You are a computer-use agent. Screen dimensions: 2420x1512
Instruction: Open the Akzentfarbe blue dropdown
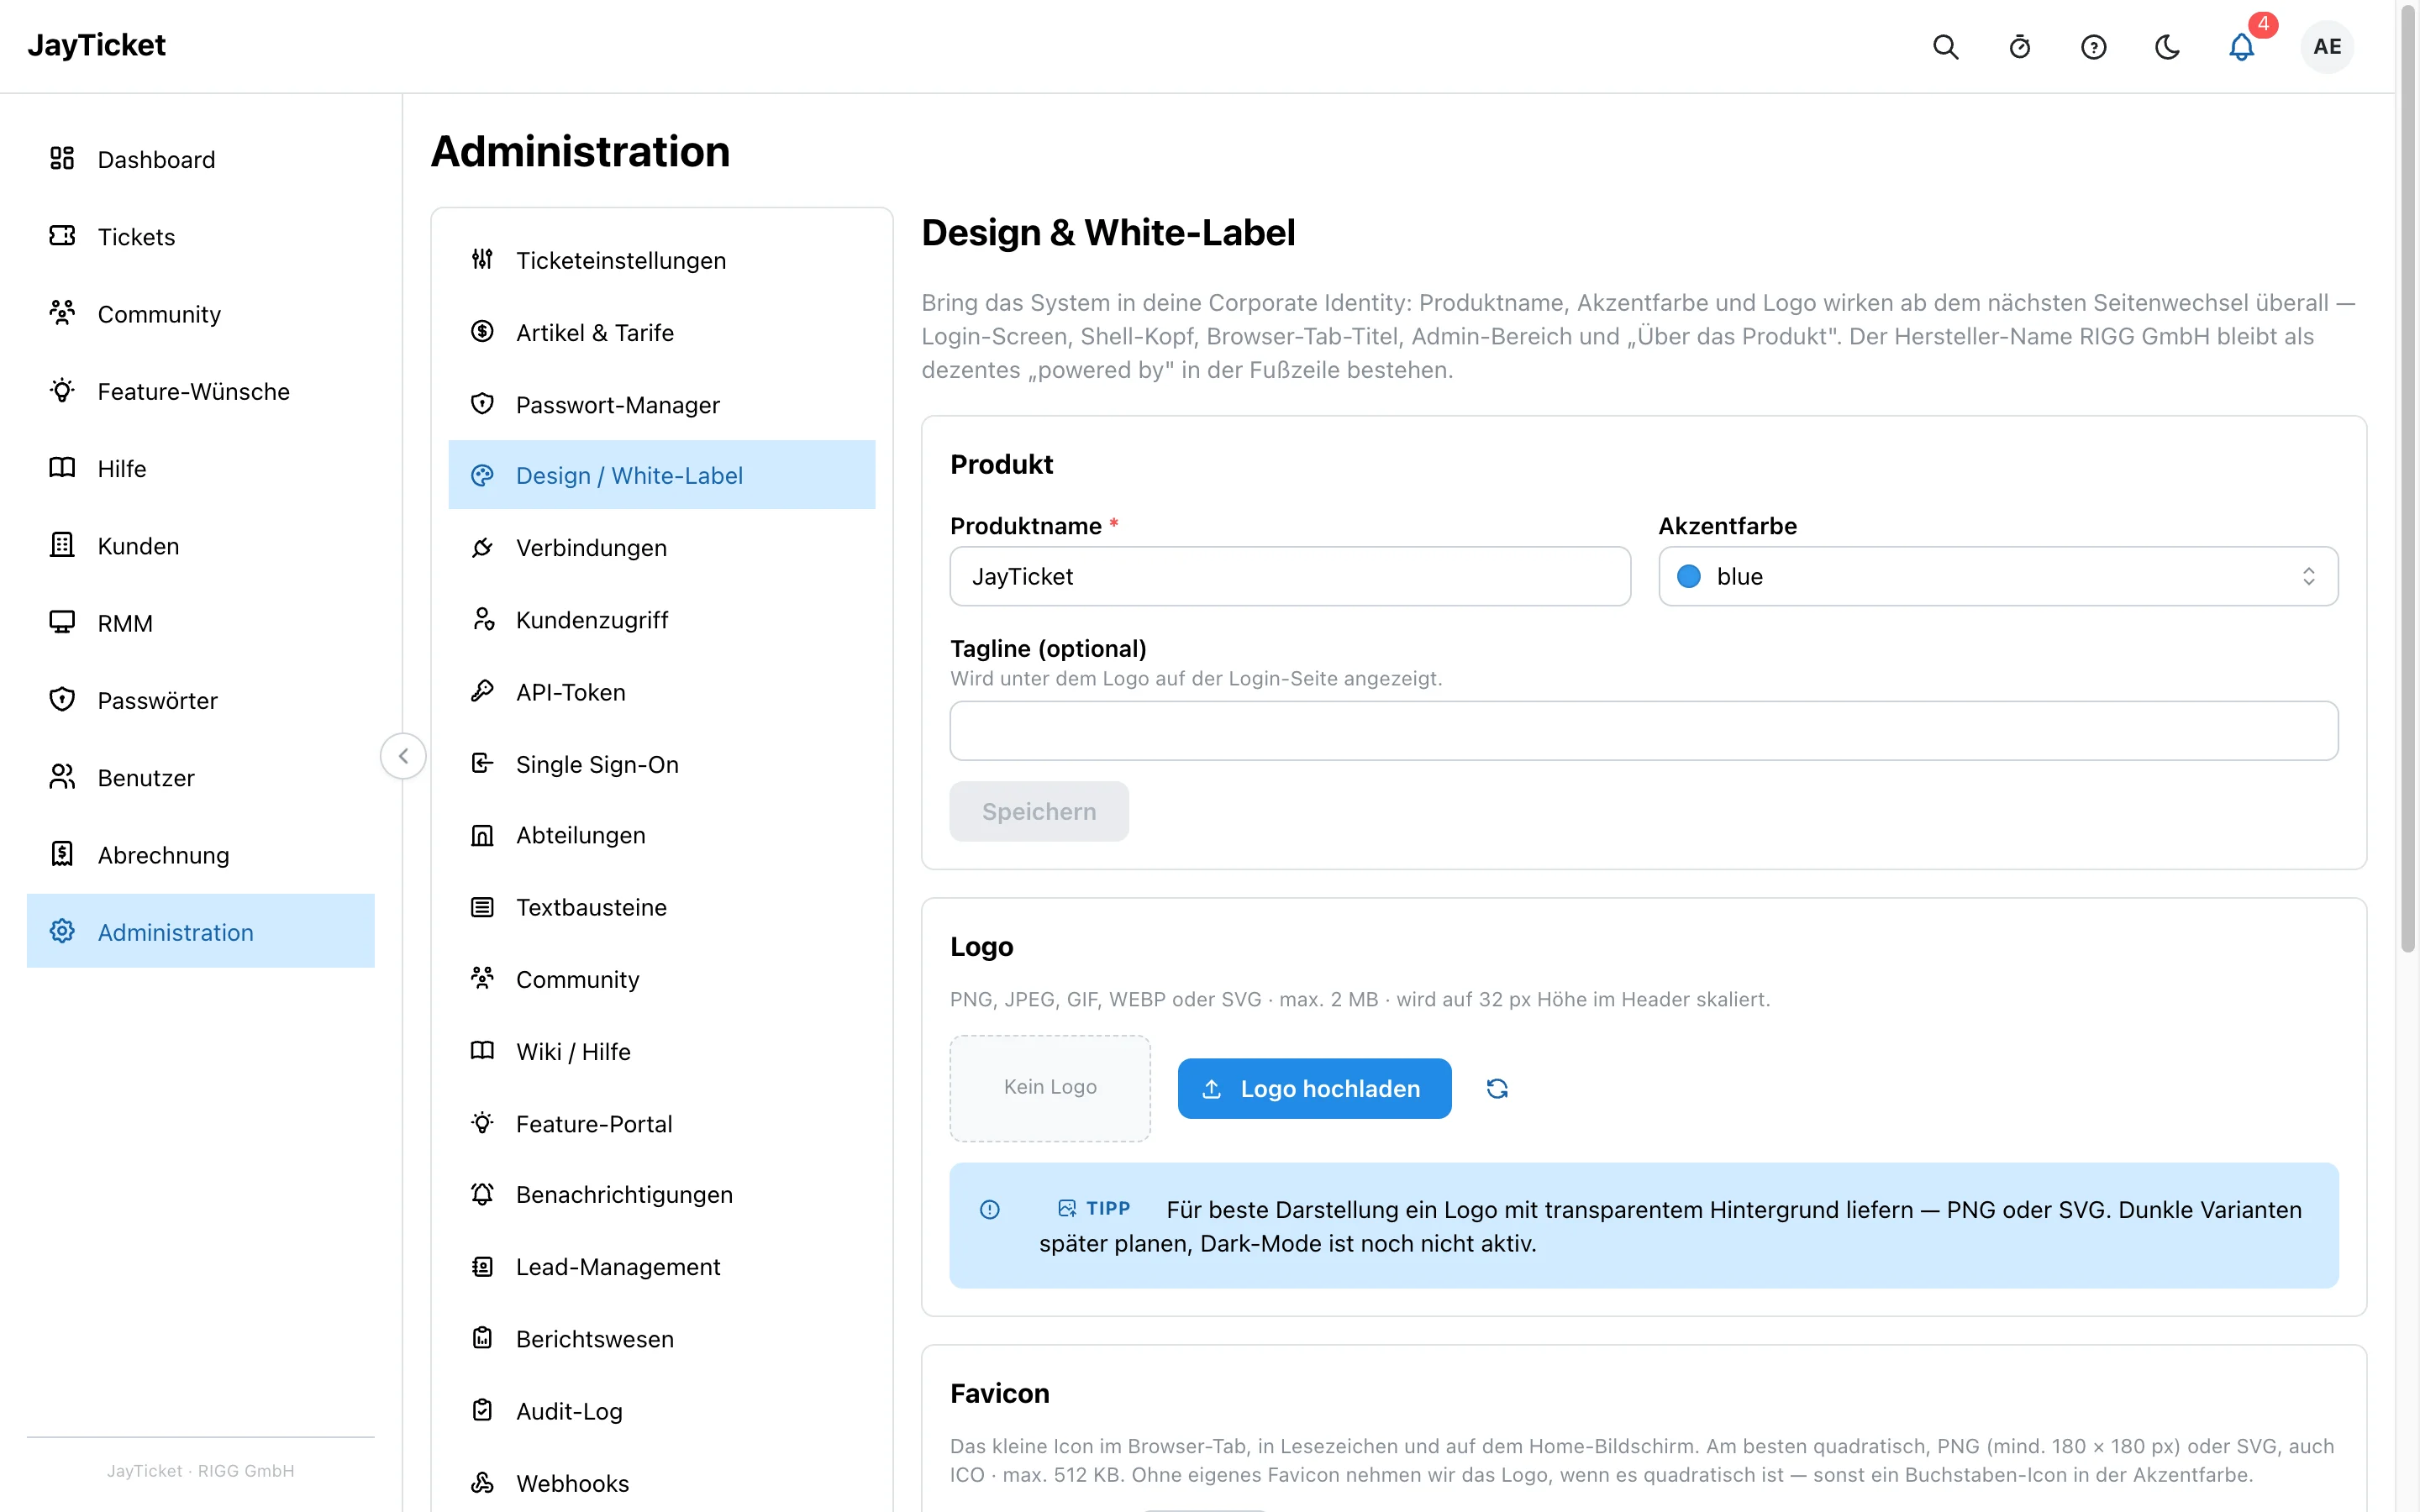[x=1997, y=576]
